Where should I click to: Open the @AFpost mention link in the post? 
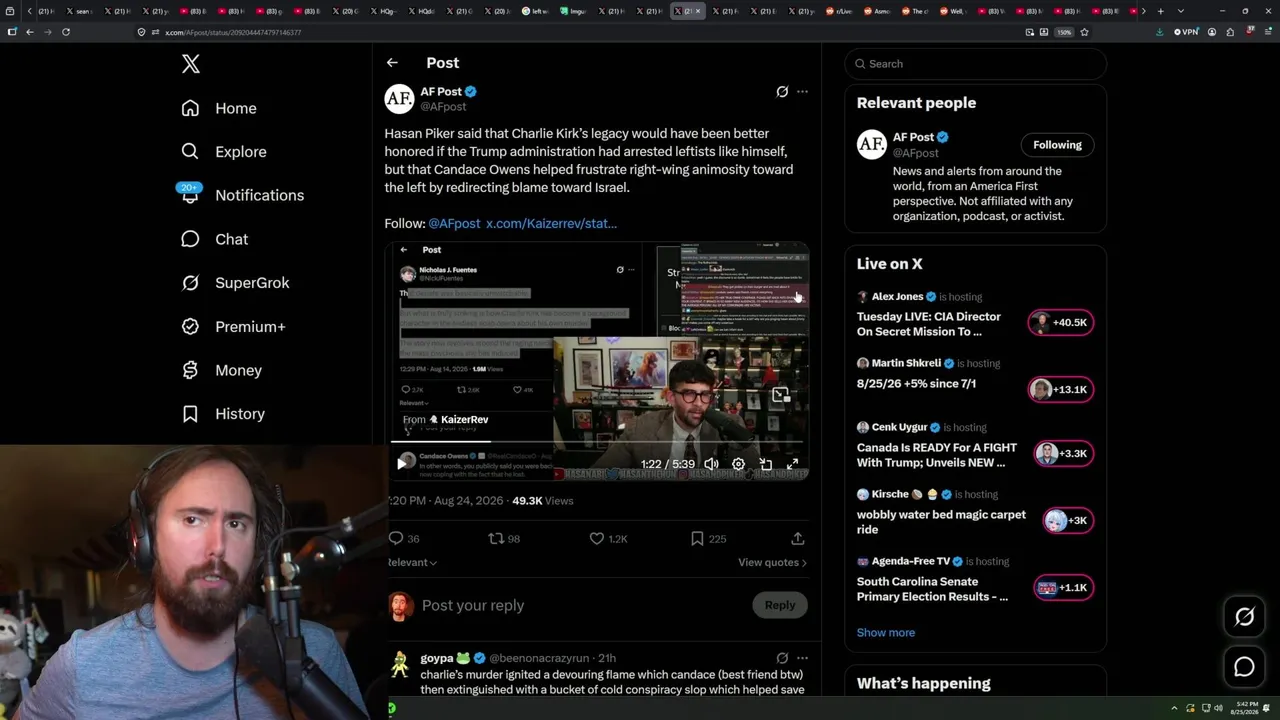pos(454,223)
